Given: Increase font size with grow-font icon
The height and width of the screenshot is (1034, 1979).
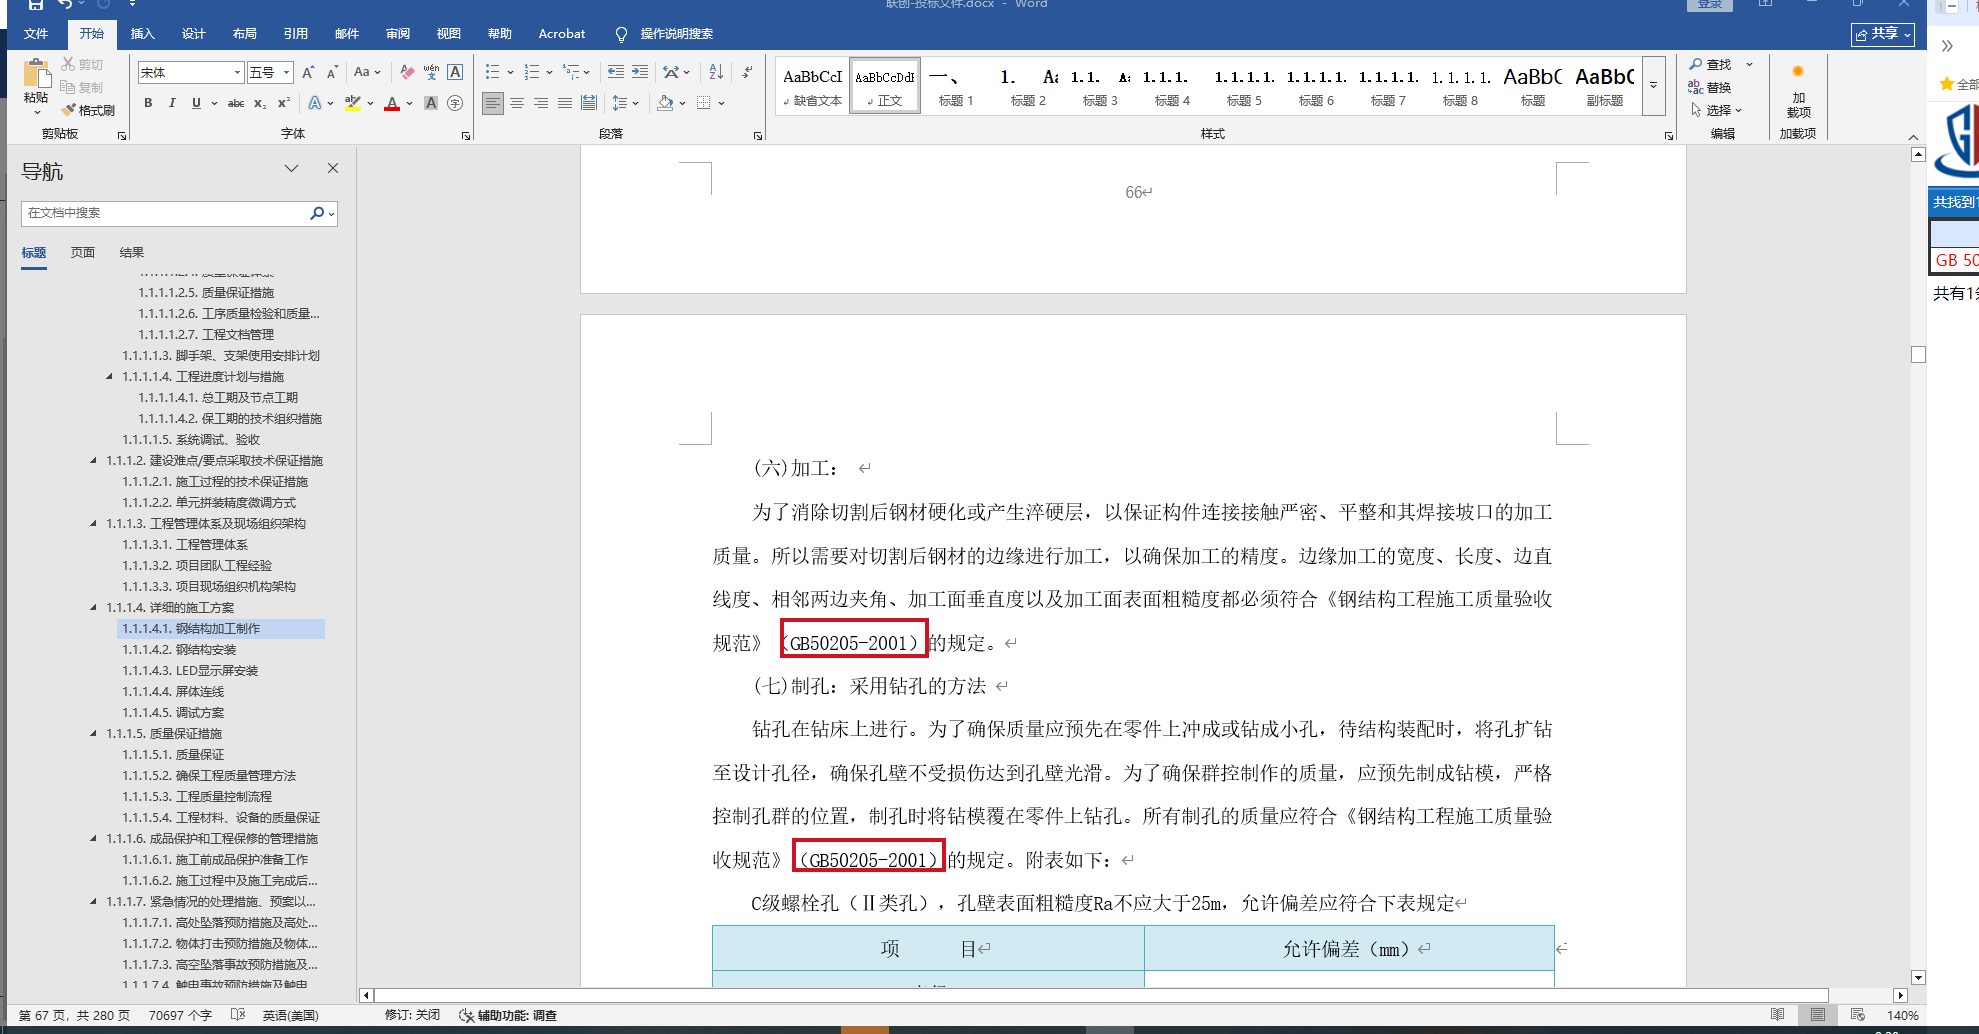Looking at the screenshot, I should (308, 72).
